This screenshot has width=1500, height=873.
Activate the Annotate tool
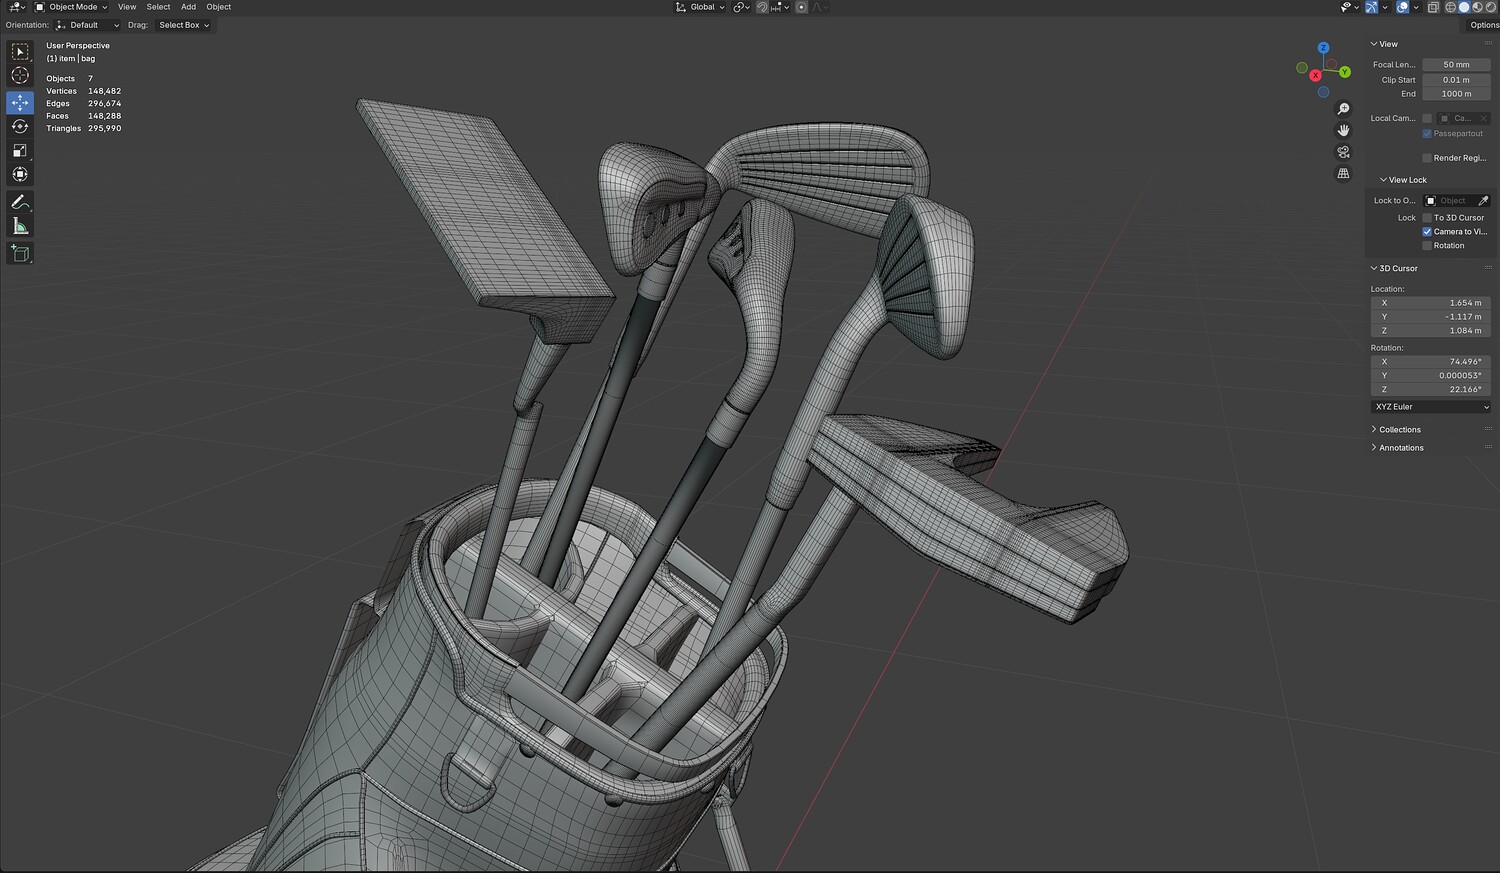coord(20,202)
